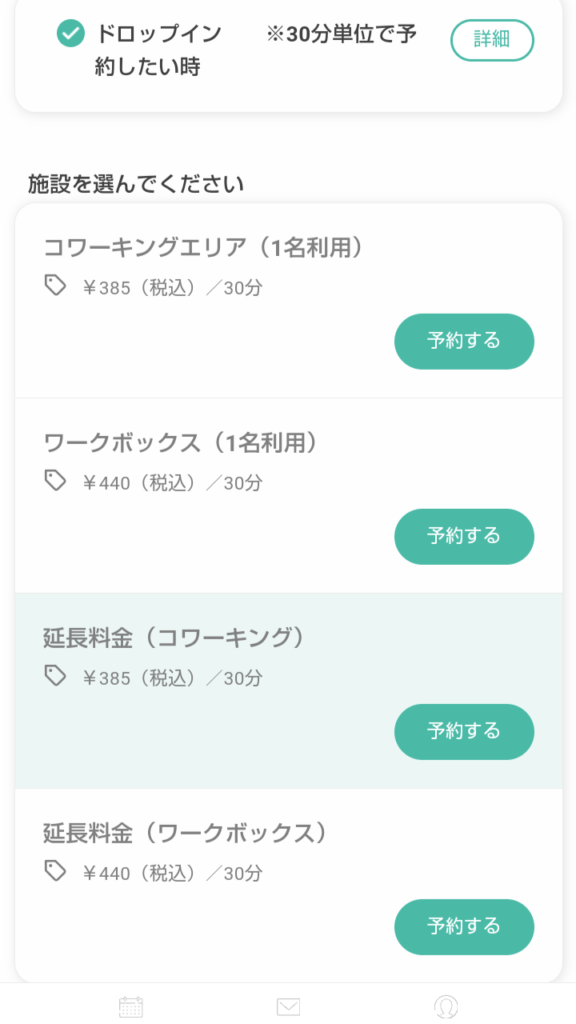Reserve コワーキングエリア with 予約する button

click(464, 341)
